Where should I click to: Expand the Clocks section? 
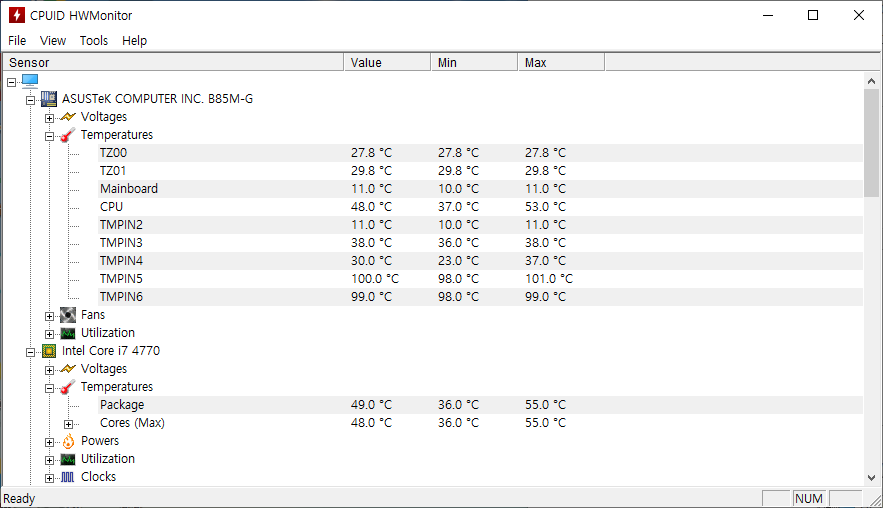pyautogui.click(x=50, y=478)
